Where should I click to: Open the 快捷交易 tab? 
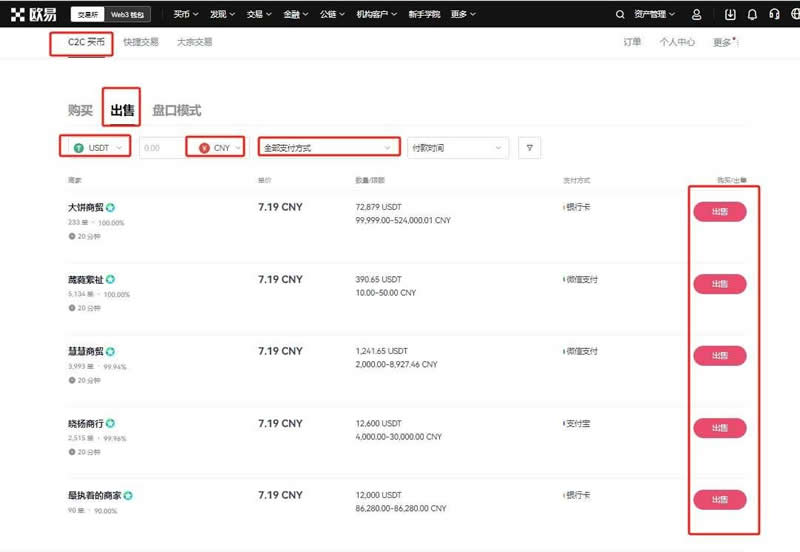click(x=140, y=42)
